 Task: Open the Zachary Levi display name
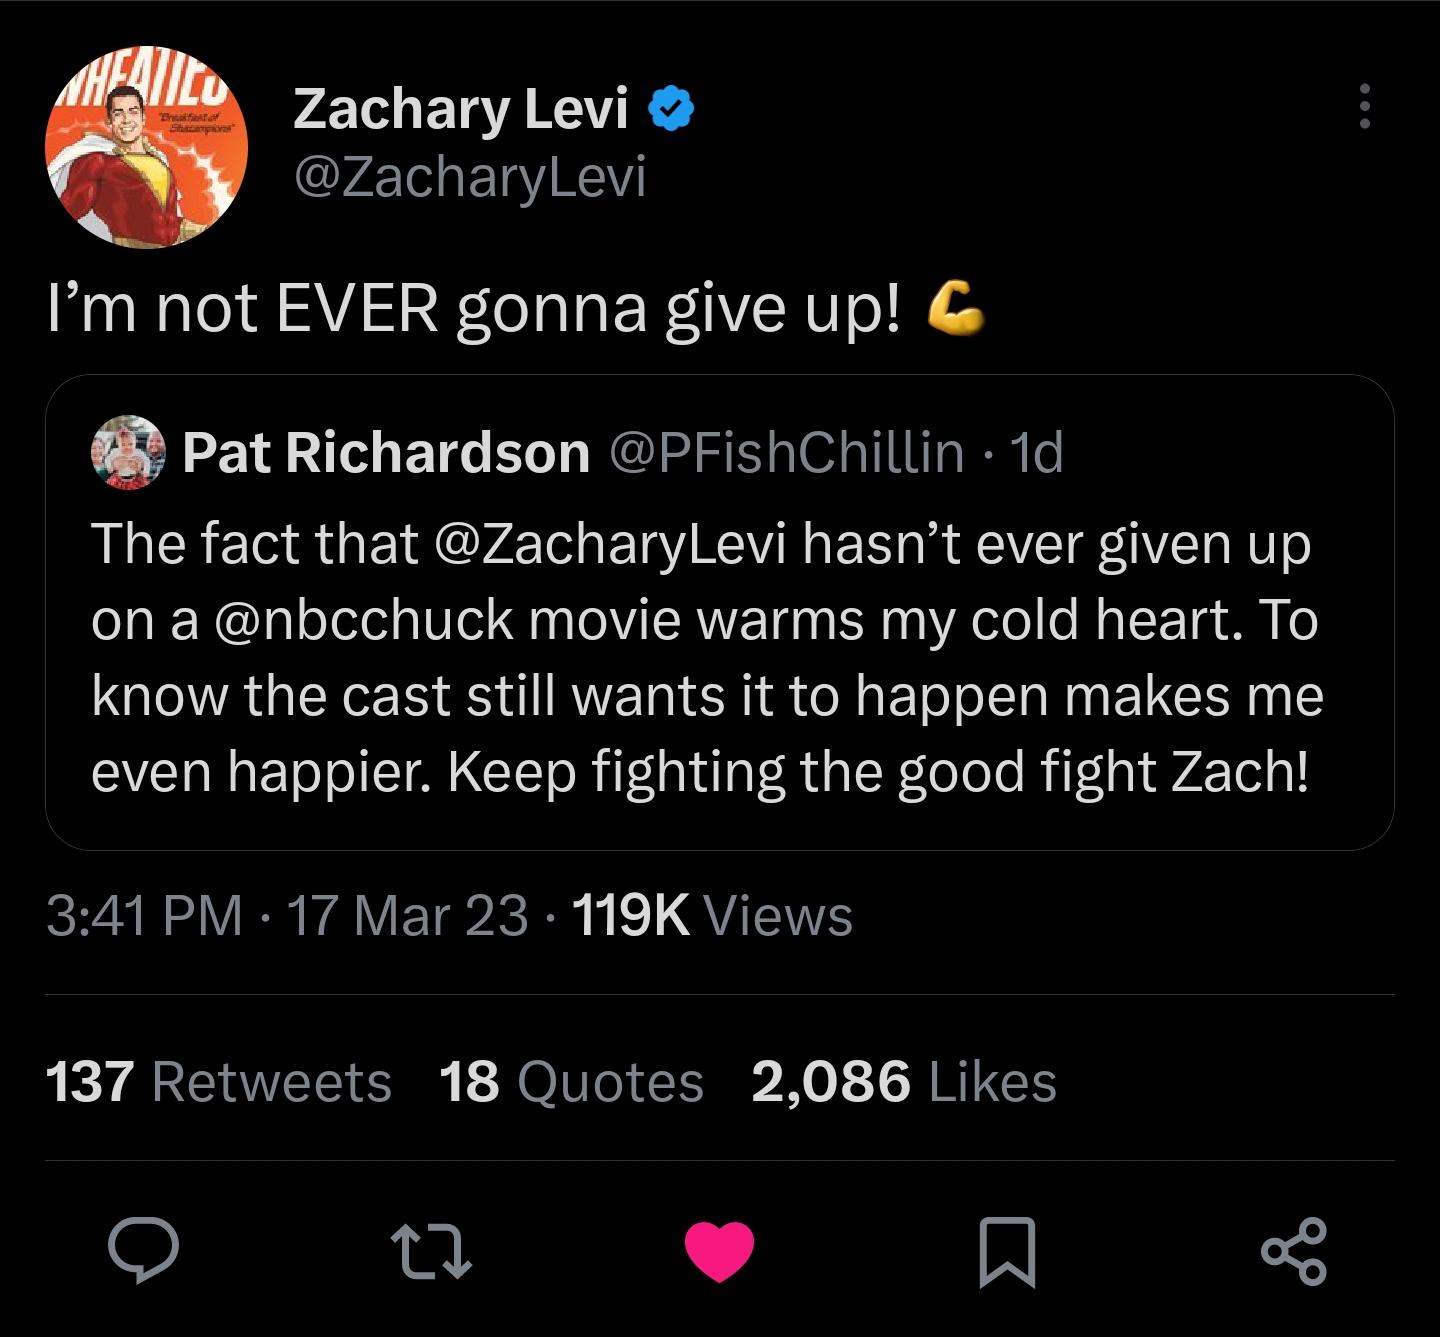click(461, 108)
